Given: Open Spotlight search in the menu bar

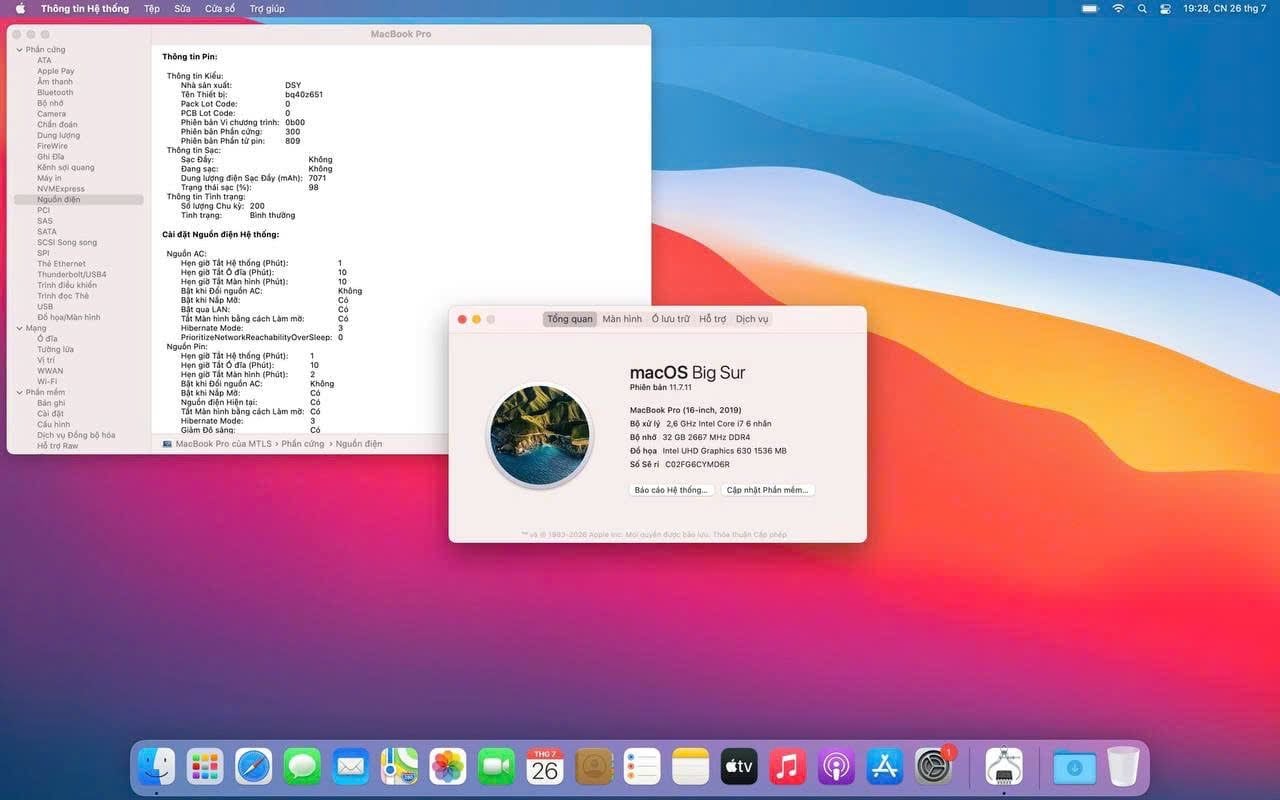Looking at the screenshot, I should point(1142,8).
